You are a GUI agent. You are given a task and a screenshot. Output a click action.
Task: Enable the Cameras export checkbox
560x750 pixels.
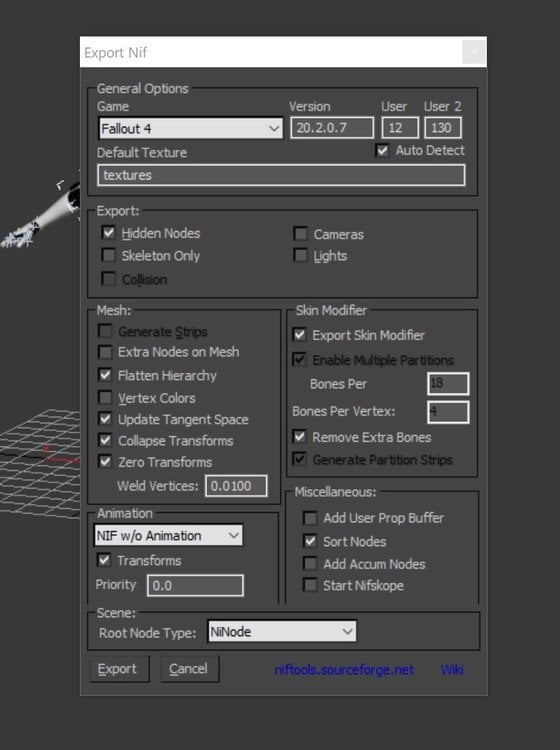[300, 234]
